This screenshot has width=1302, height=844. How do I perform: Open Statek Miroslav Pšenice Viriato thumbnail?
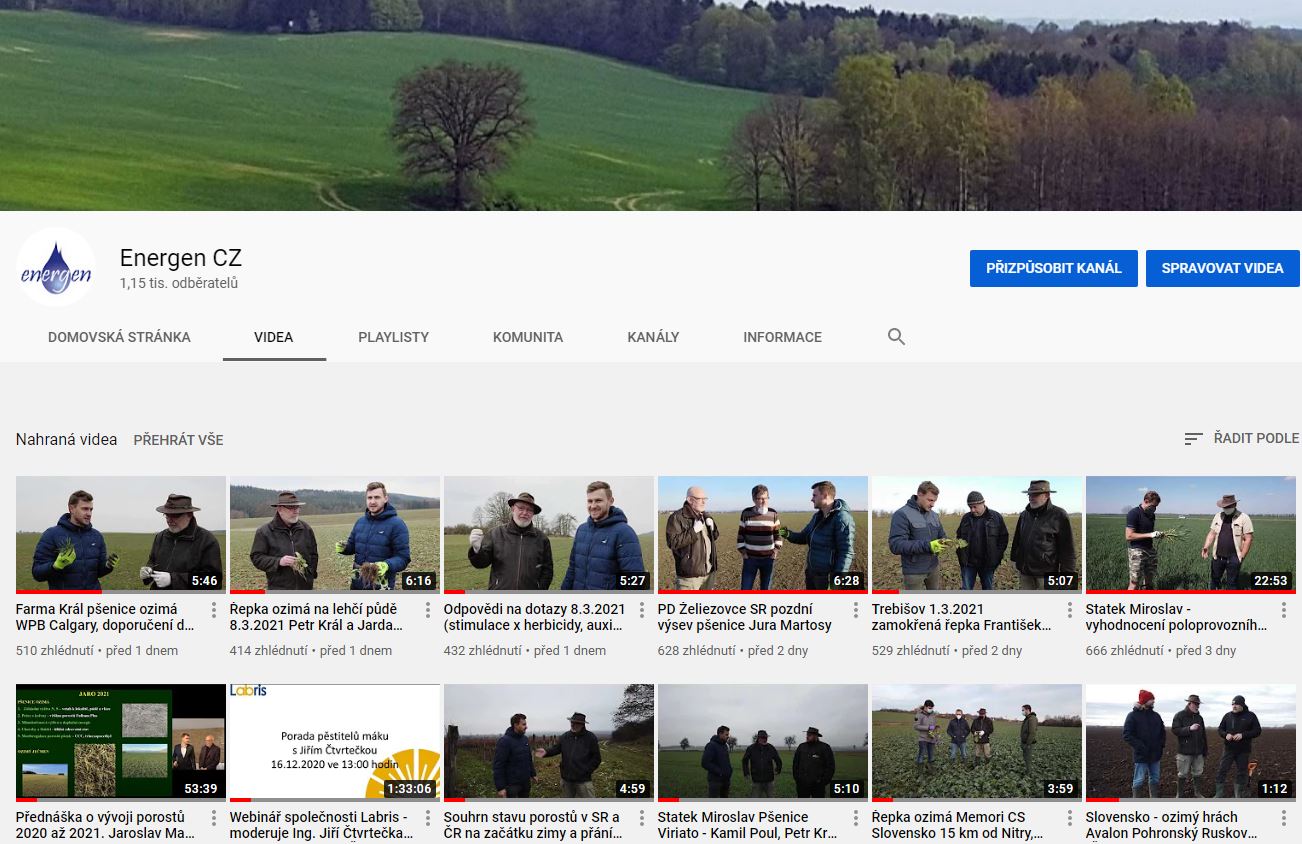[763, 743]
